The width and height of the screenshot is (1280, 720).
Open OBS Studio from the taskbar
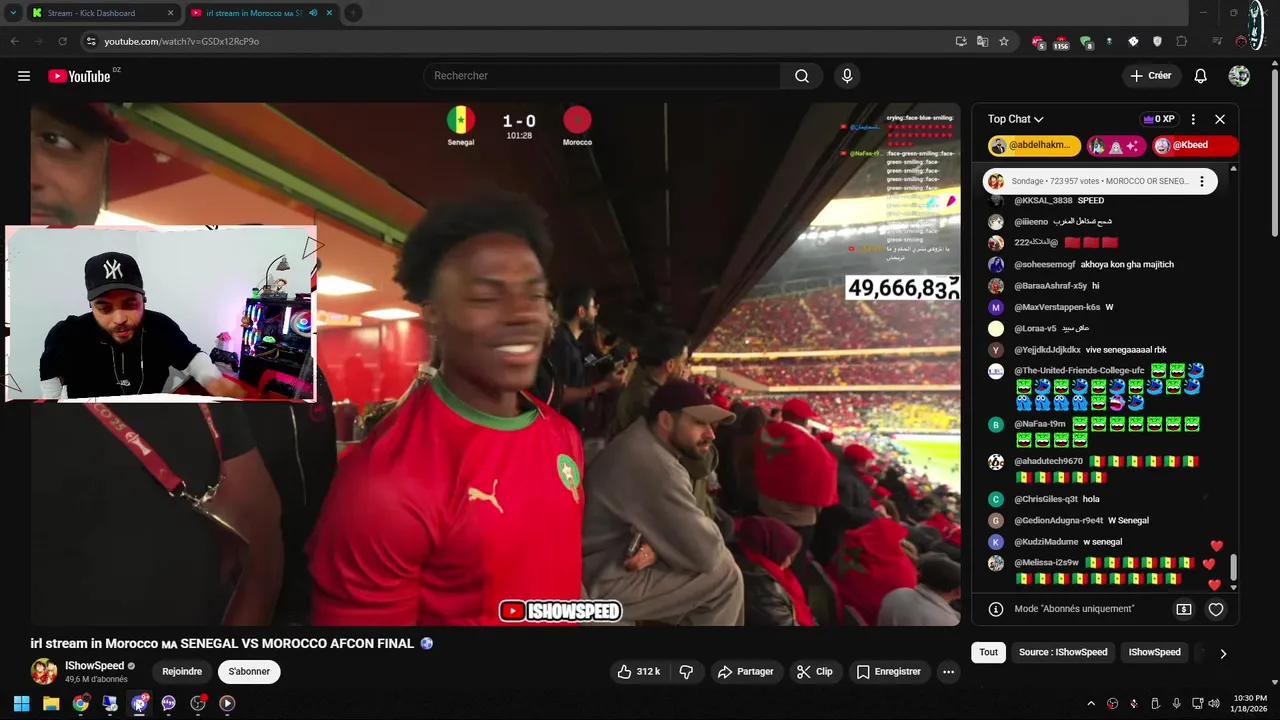(x=198, y=703)
